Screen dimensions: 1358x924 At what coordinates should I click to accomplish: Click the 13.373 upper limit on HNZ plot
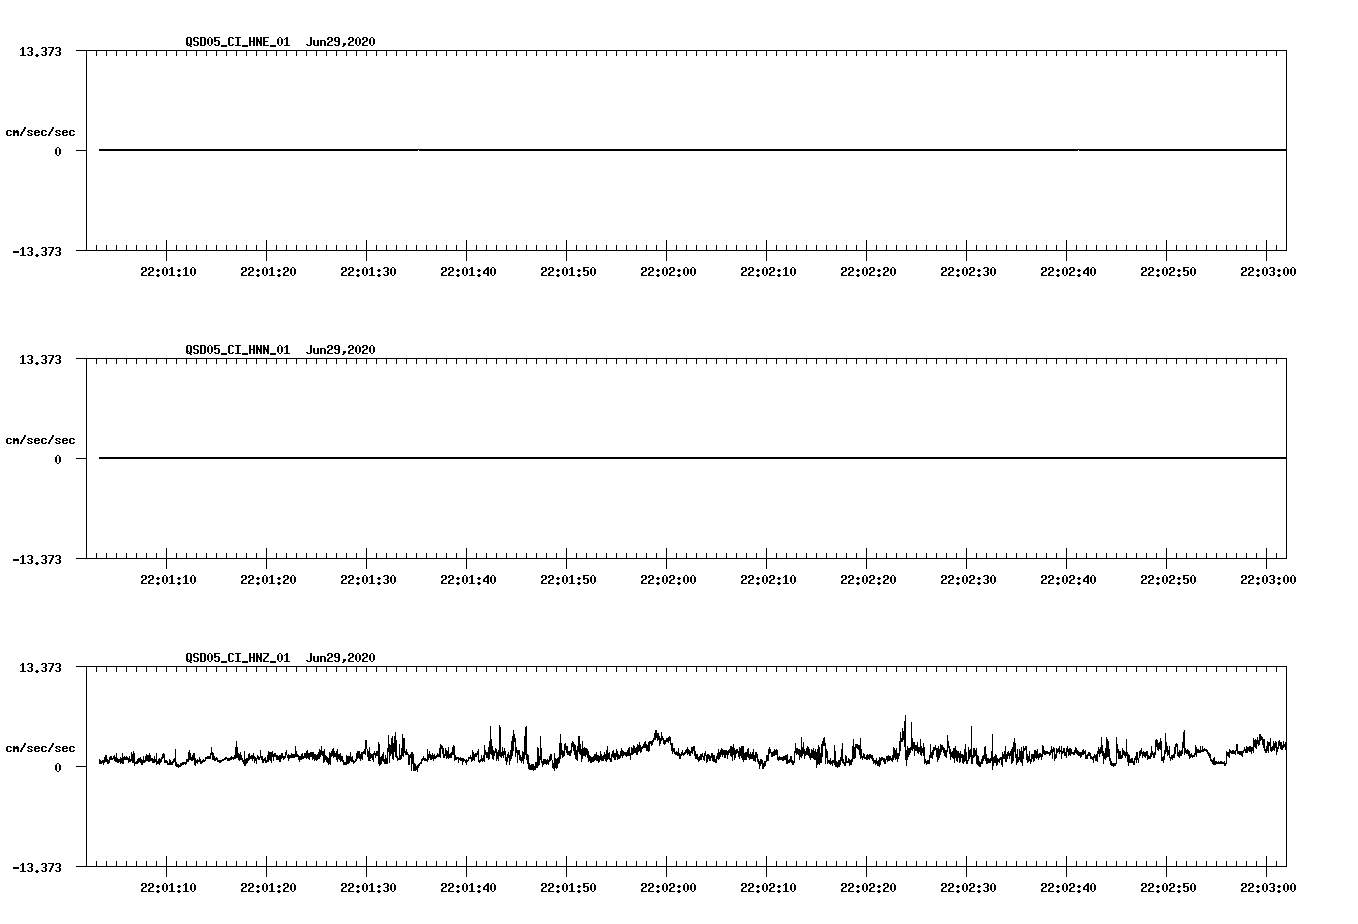point(40,668)
